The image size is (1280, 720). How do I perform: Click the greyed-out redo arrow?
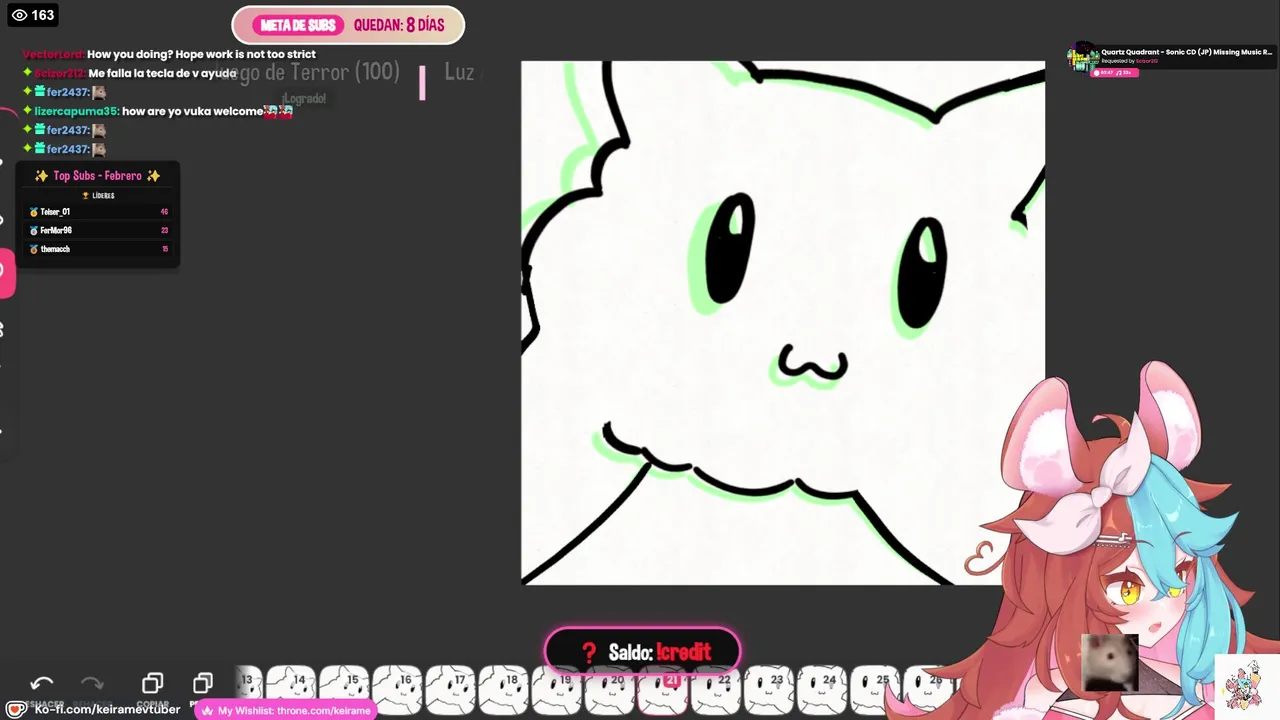point(92,683)
